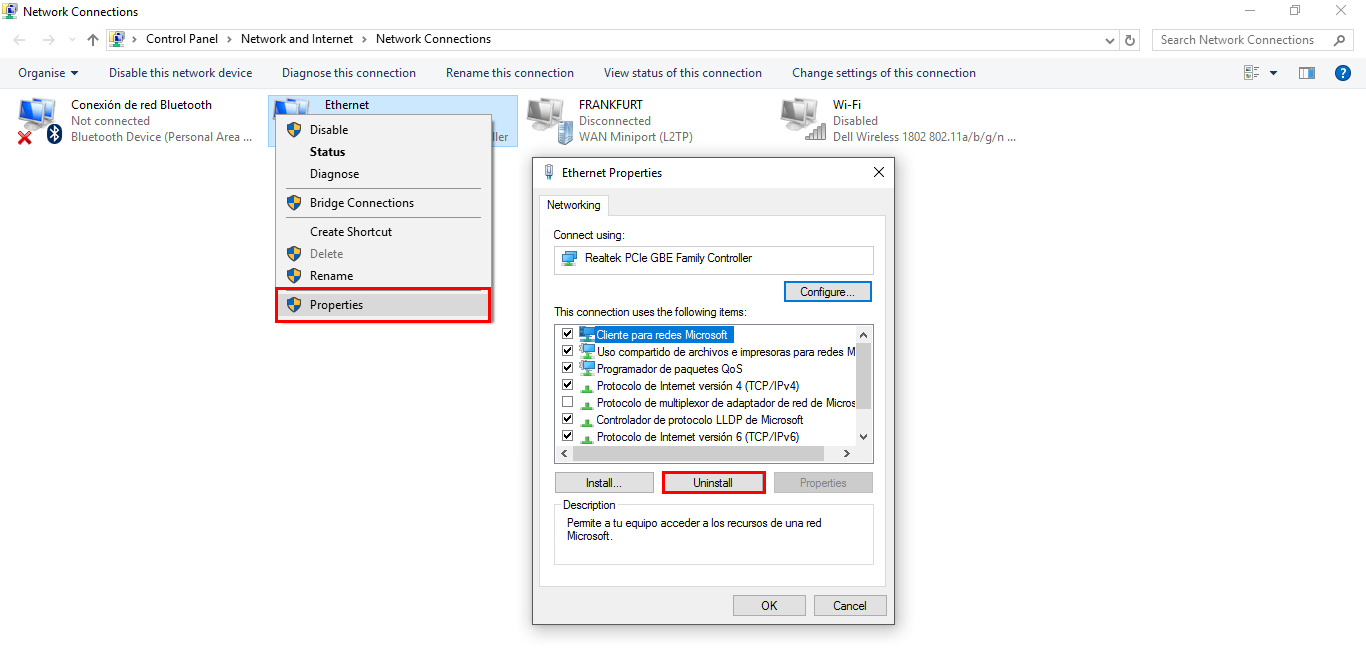Click the shield icon next to Properties
The image size is (1366, 651).
click(x=294, y=305)
